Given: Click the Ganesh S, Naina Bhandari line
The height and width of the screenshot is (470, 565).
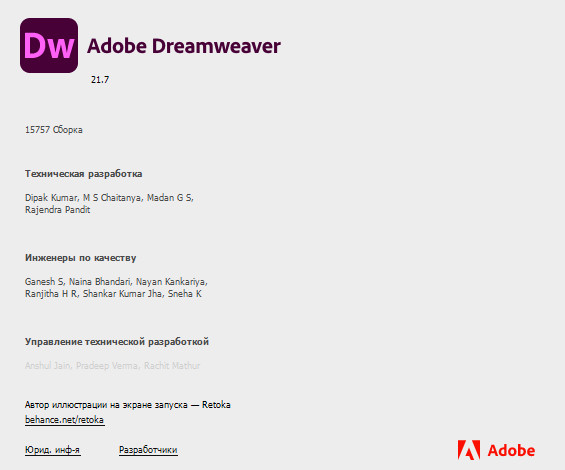Looking at the screenshot, I should point(116,281).
